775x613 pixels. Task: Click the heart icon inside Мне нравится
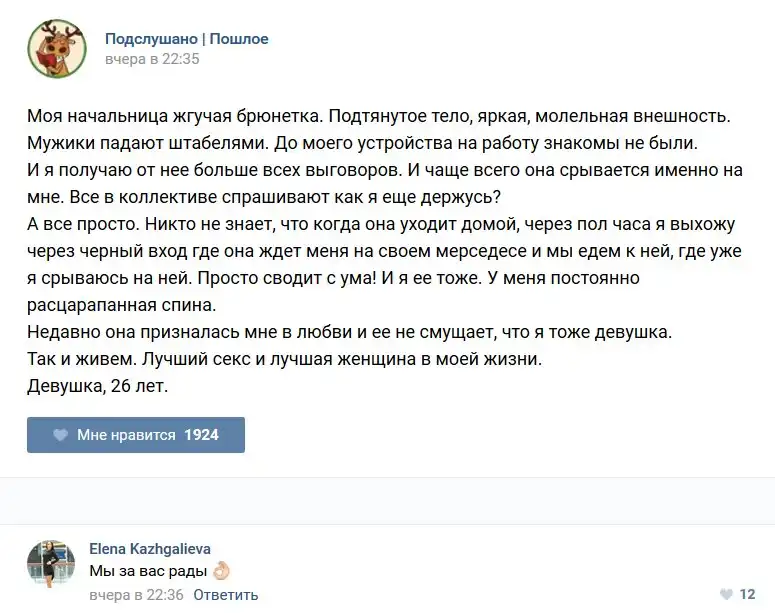click(x=60, y=435)
